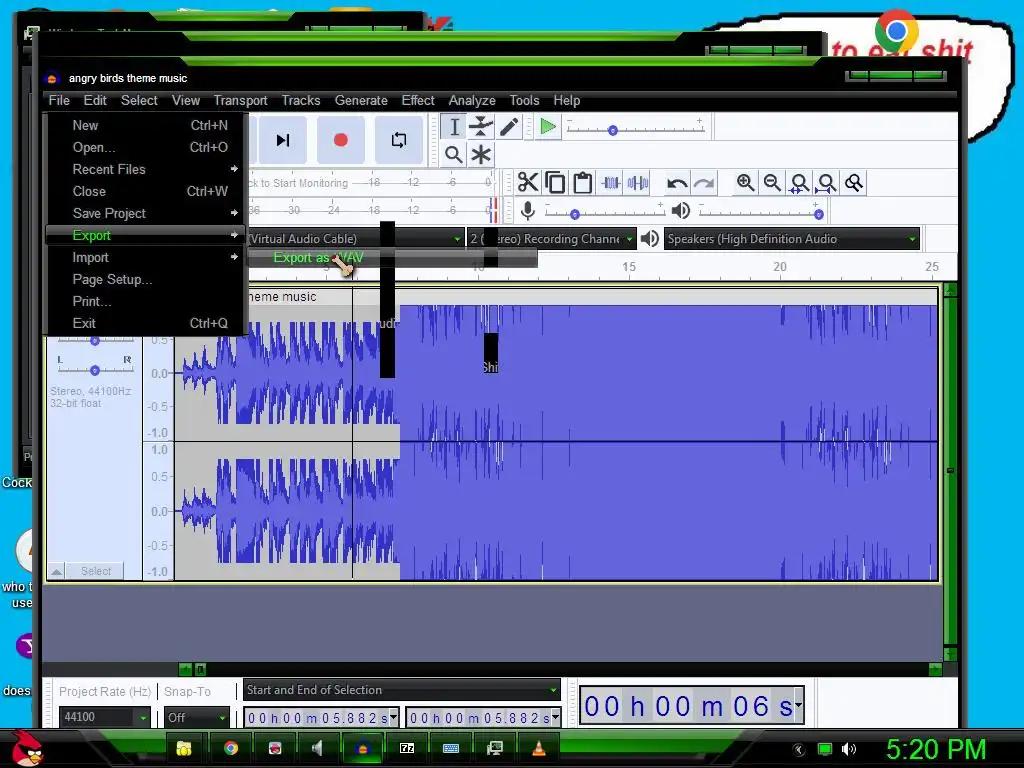The width and height of the screenshot is (1024, 768).
Task: Click the Redo arrow icon
Action: pos(704,183)
